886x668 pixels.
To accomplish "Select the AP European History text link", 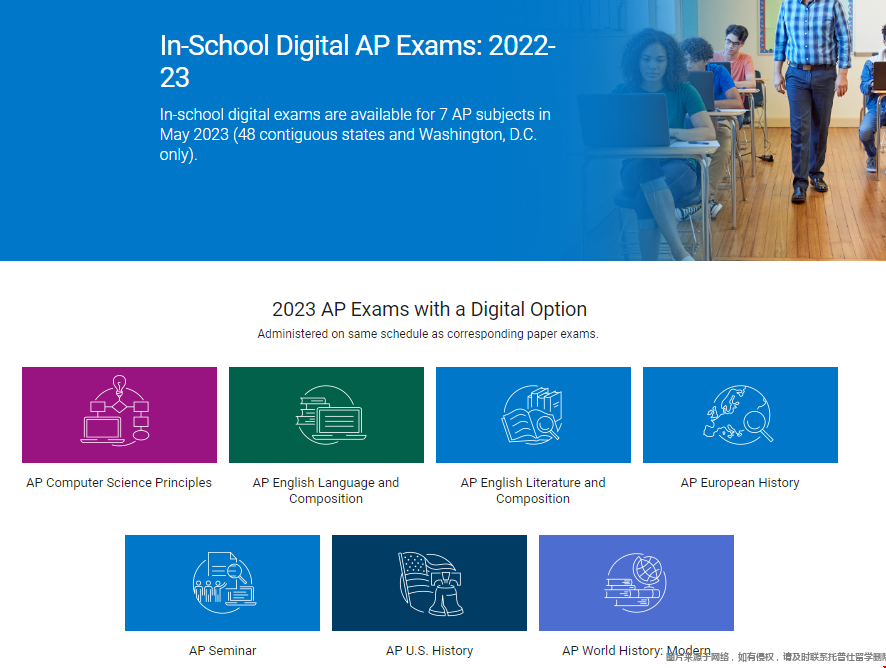I will 740,483.
